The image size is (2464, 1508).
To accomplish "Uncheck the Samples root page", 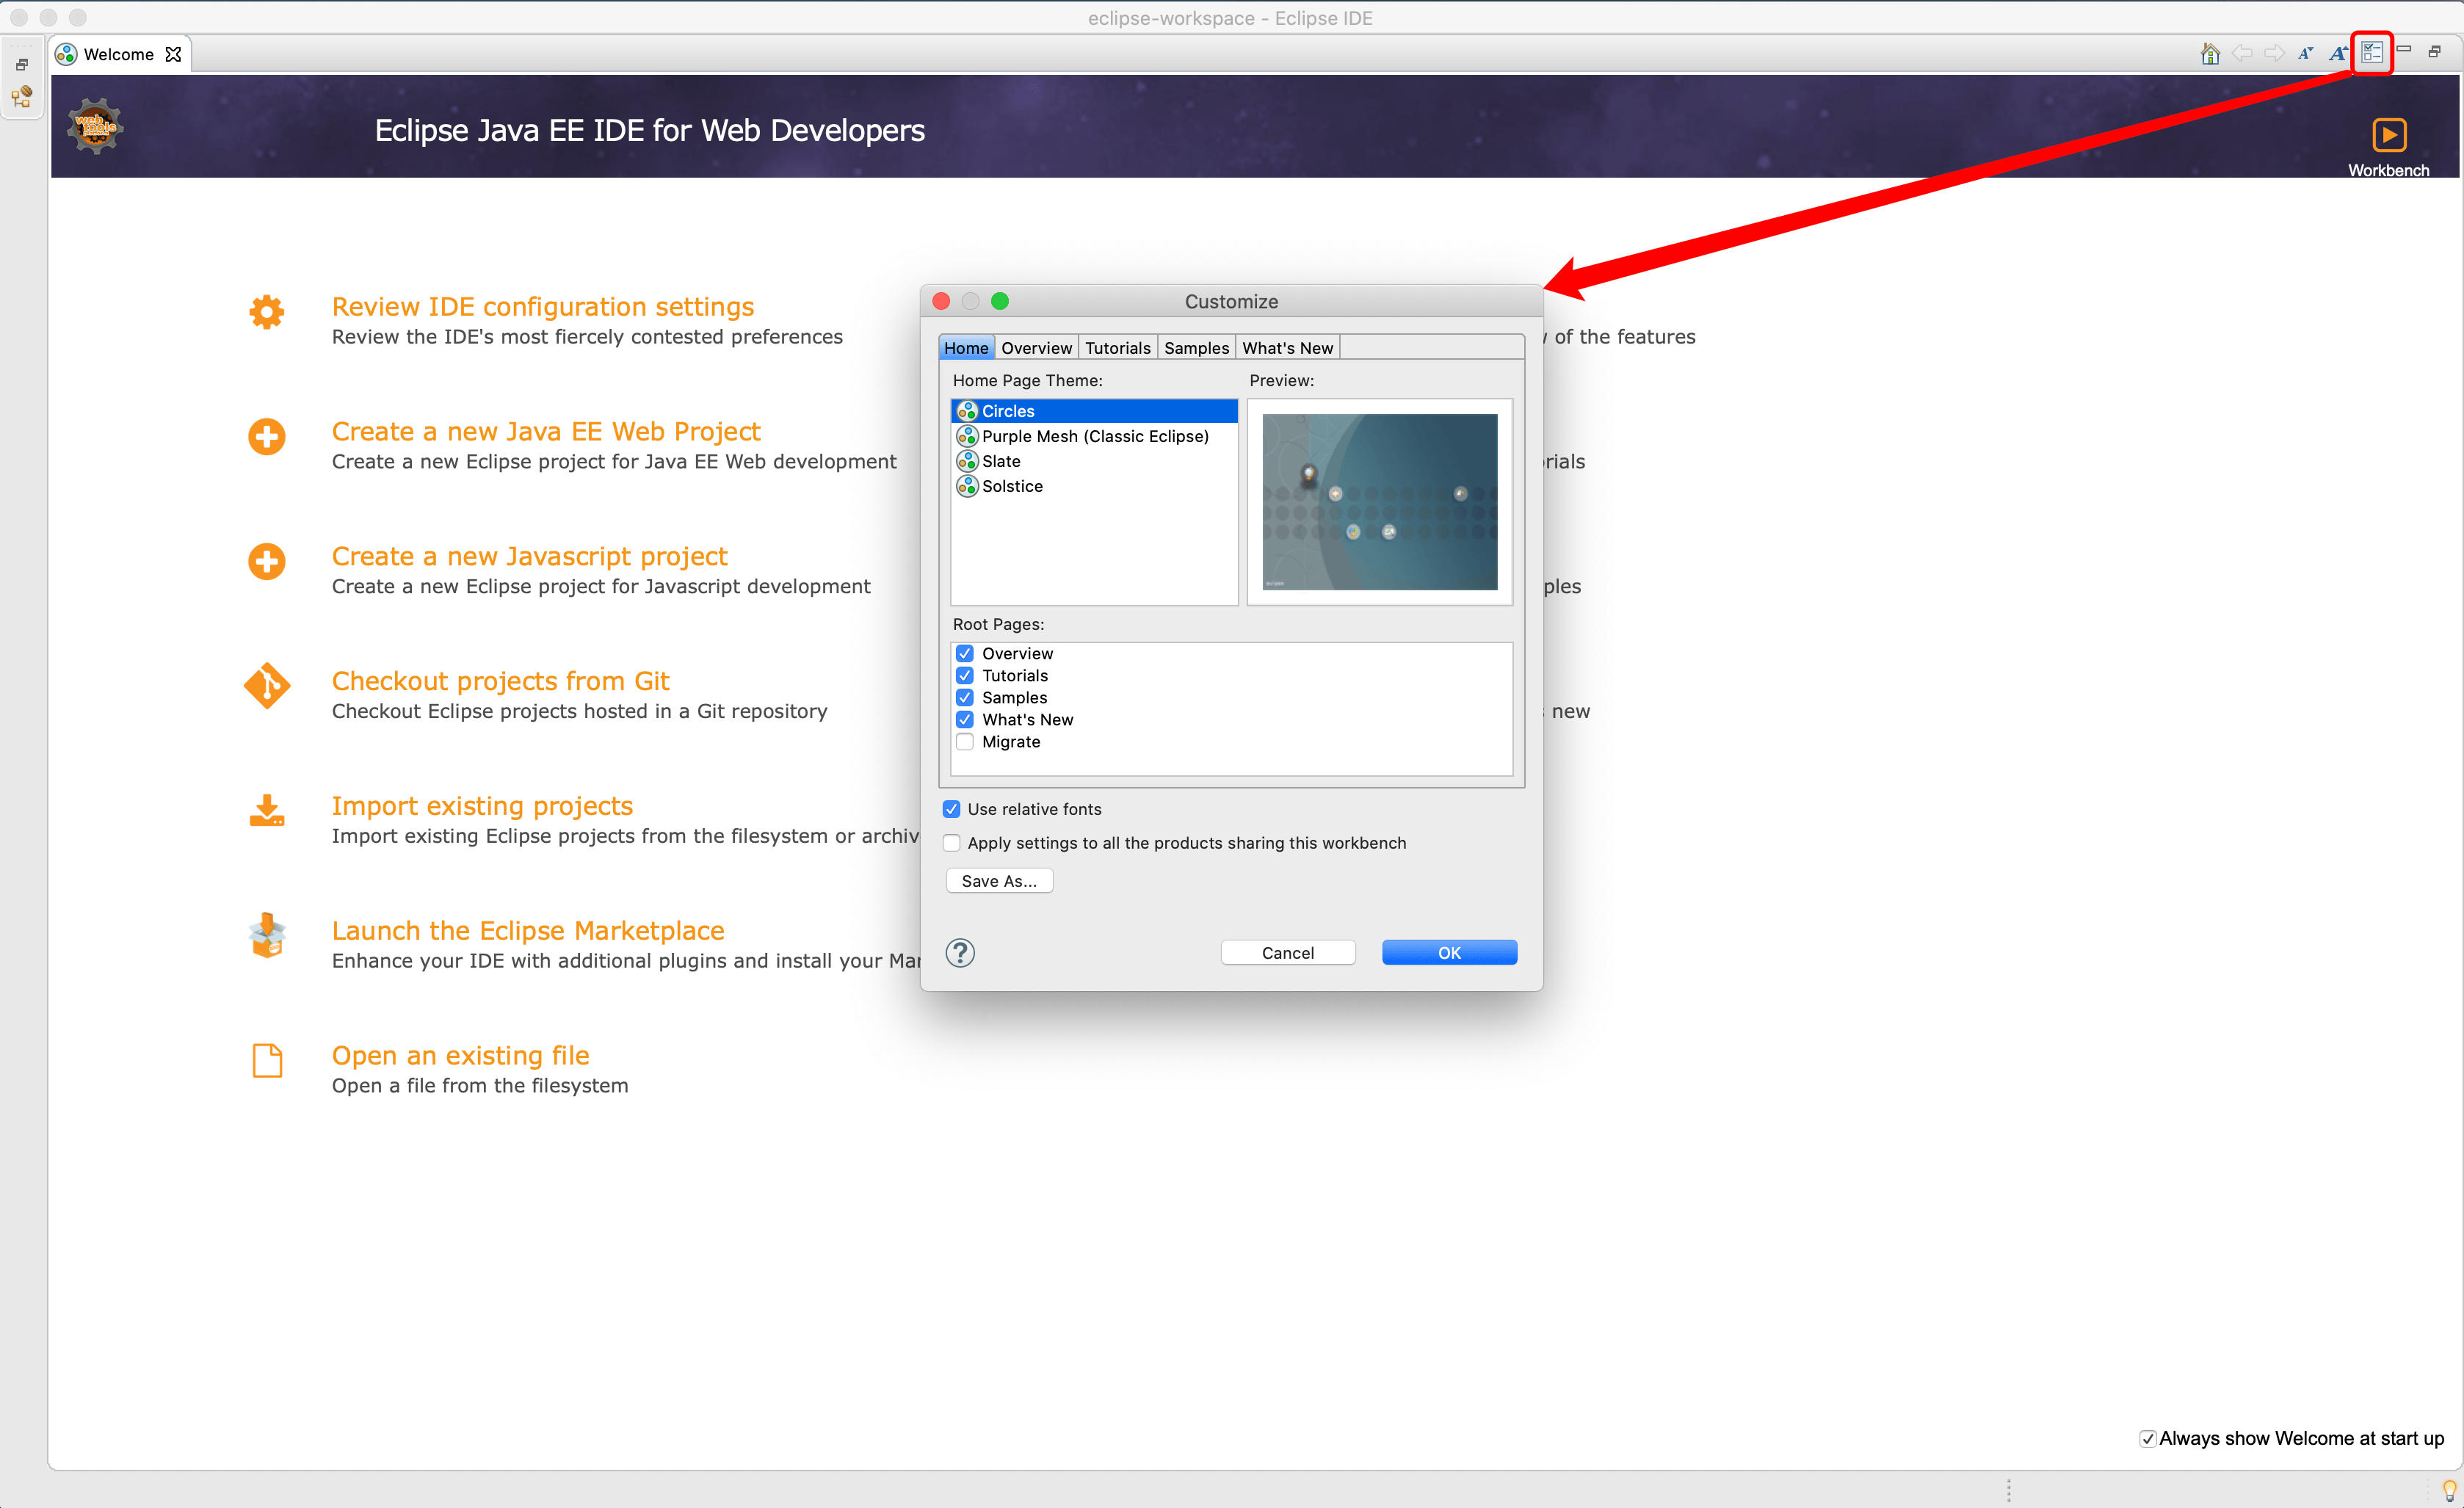I will tap(965, 697).
